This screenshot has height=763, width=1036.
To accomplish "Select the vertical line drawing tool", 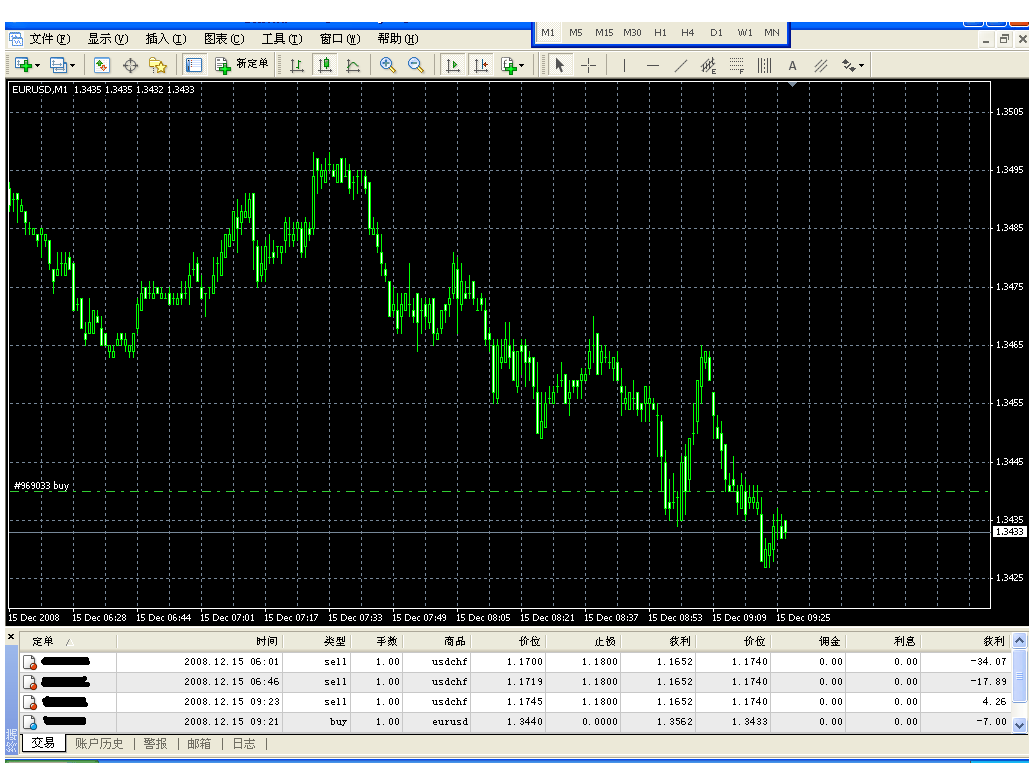I will pos(625,65).
